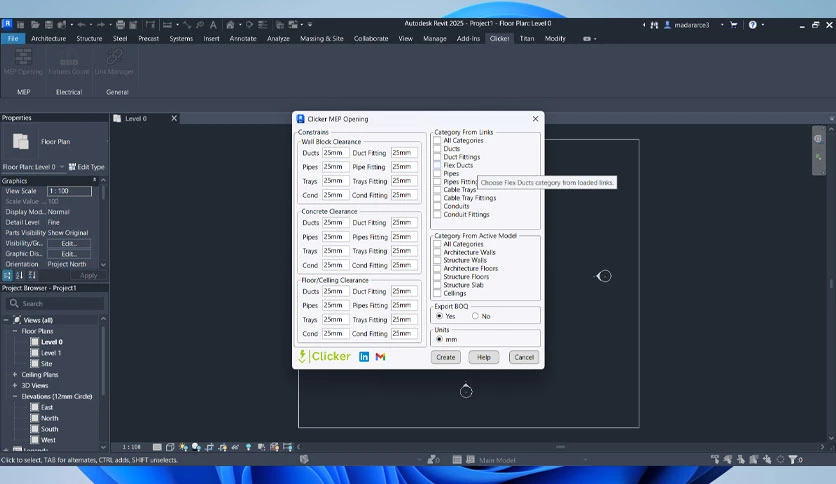Open the Collaborate ribbon tab

point(371,38)
